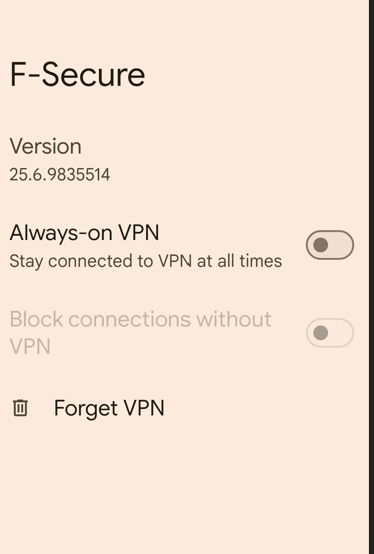Enable staying connected to VPN at all times
The height and width of the screenshot is (554, 374).
(x=330, y=245)
